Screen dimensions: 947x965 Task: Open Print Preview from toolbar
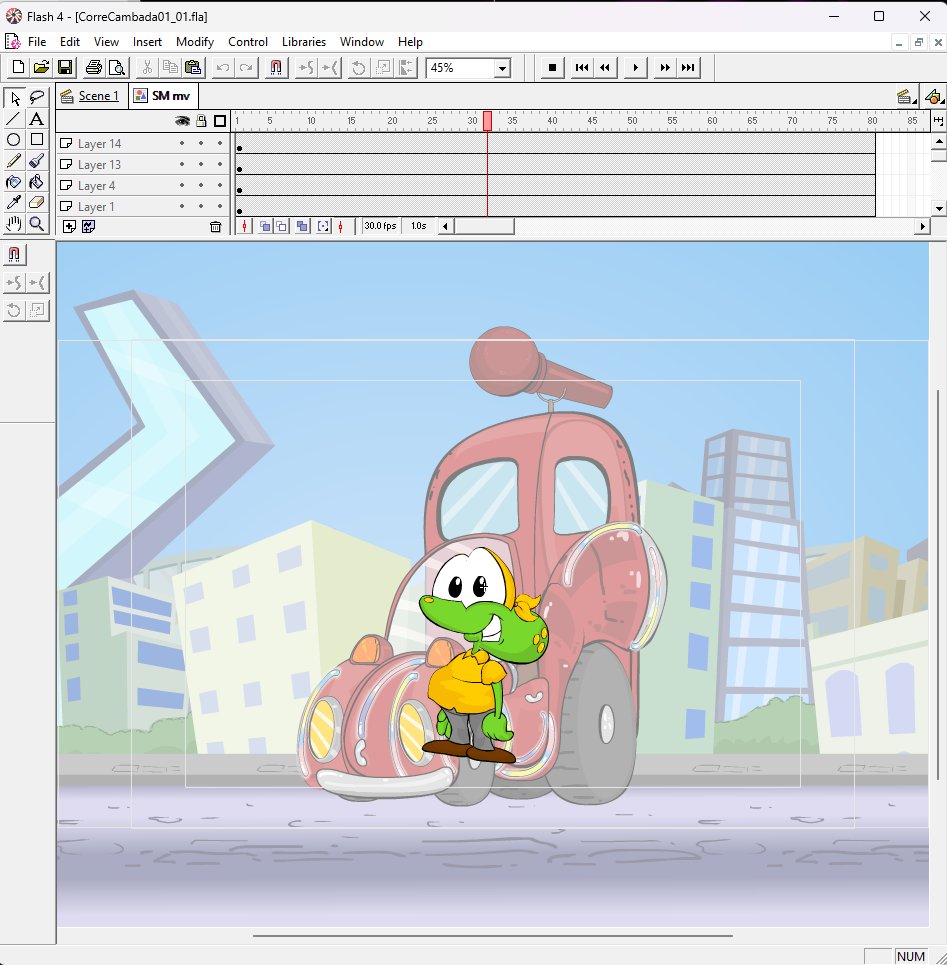pyautogui.click(x=116, y=68)
